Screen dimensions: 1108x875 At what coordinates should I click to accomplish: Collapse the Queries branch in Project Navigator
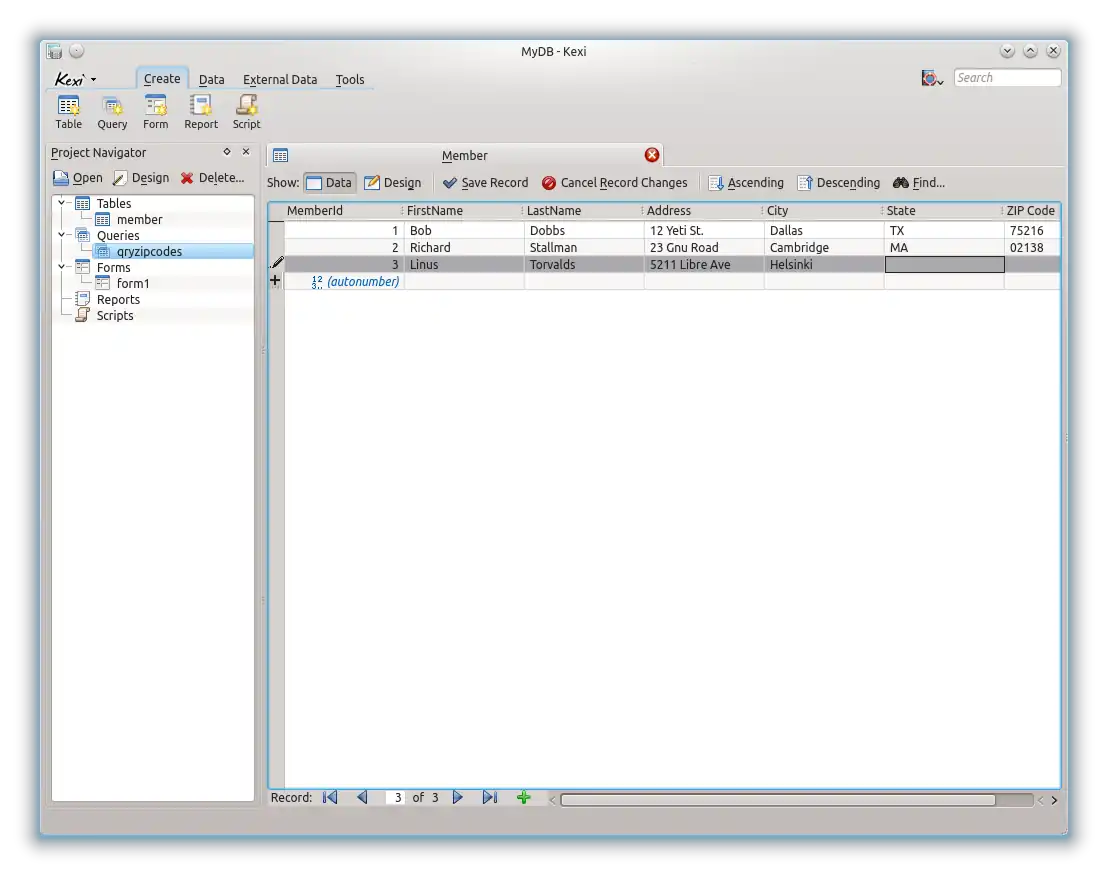tap(61, 235)
